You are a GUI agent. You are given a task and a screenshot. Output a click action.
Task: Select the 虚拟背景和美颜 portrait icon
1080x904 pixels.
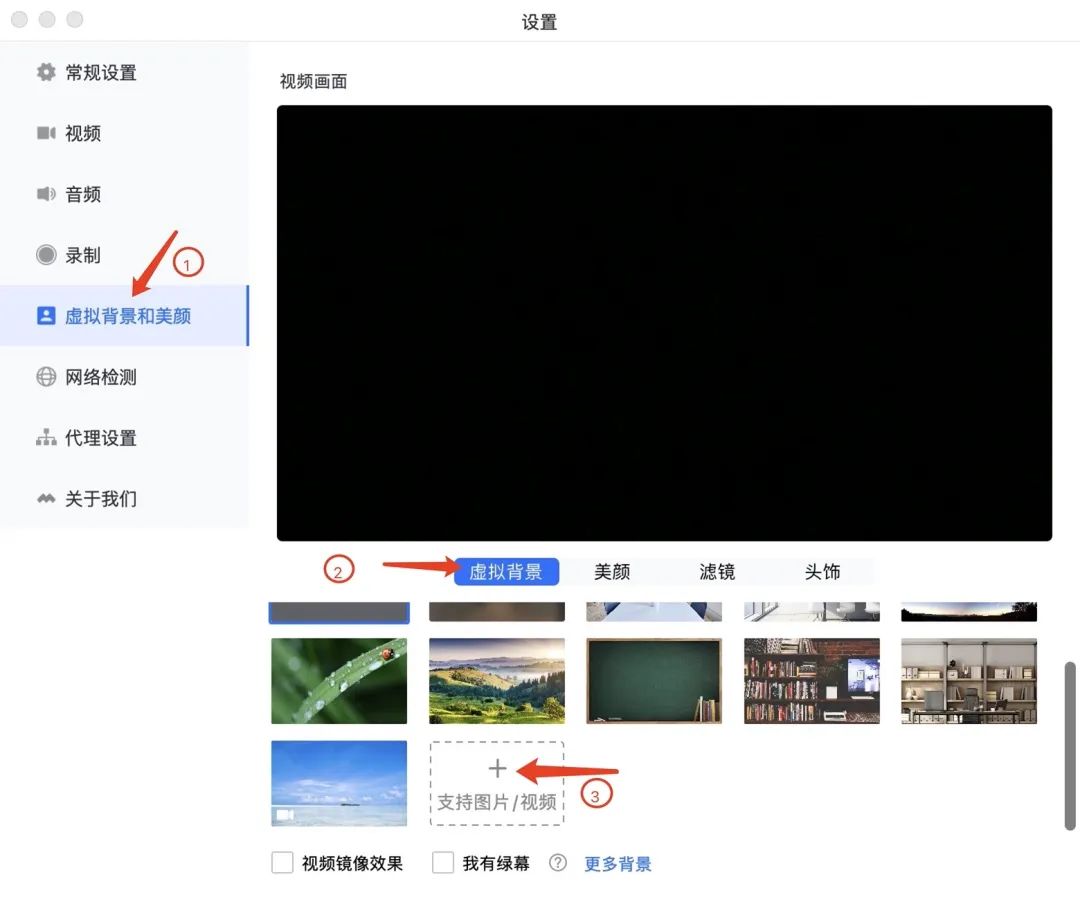coord(45,316)
